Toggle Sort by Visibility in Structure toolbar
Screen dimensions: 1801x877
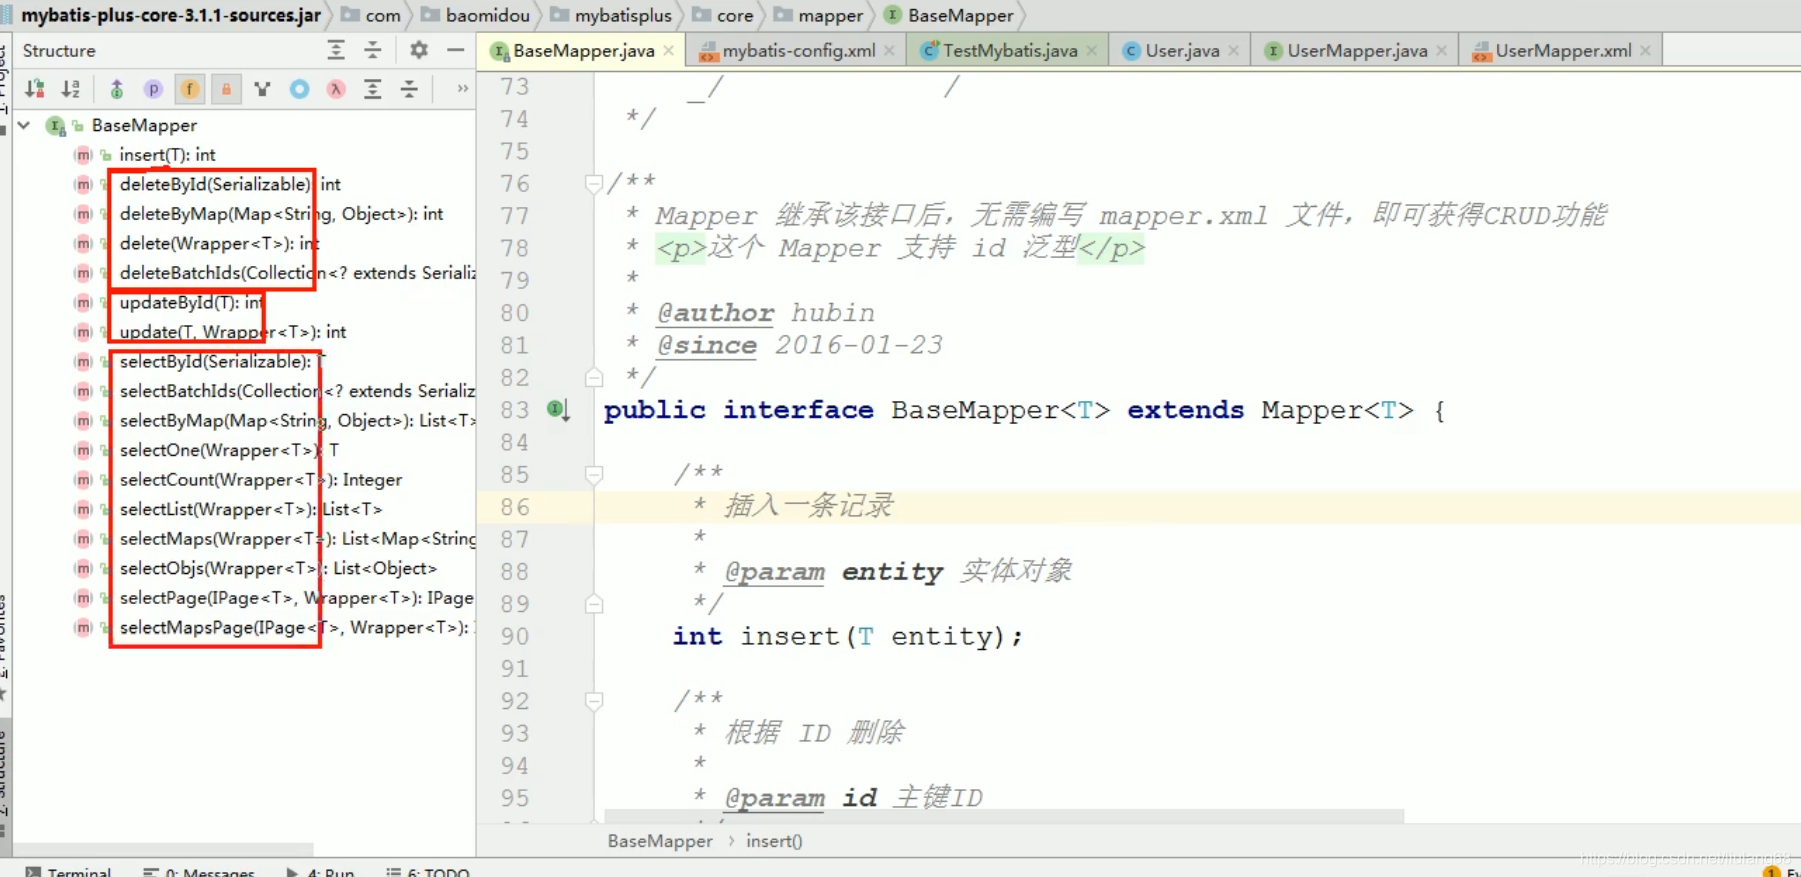(x=35, y=89)
